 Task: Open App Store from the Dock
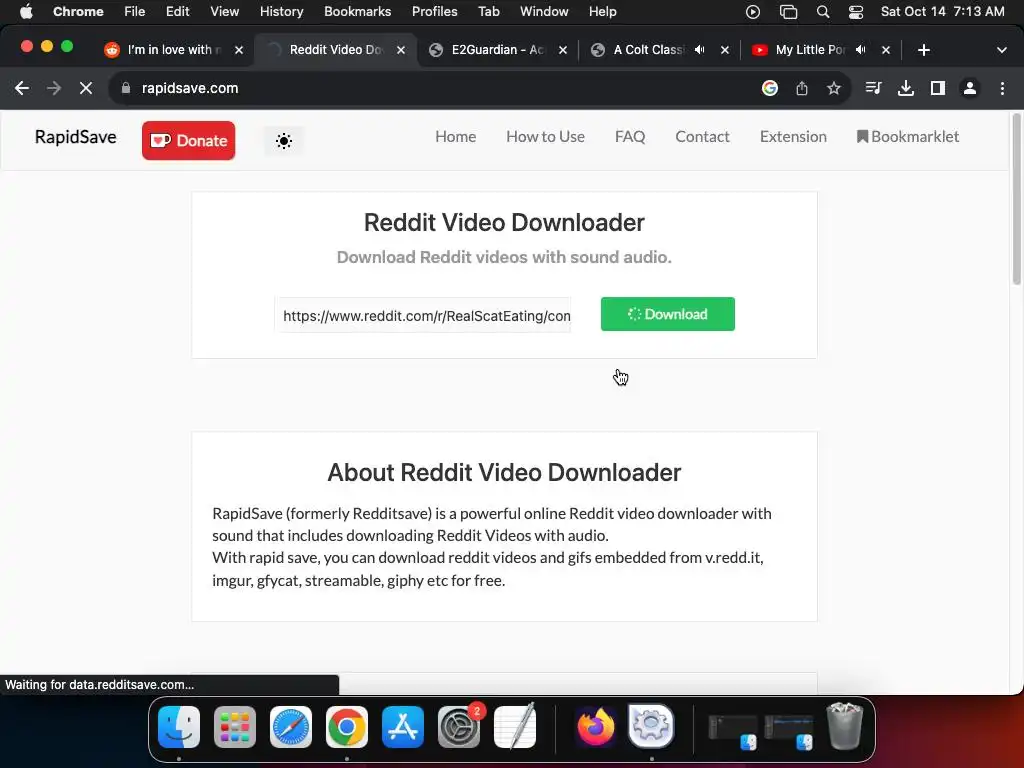[x=403, y=727]
